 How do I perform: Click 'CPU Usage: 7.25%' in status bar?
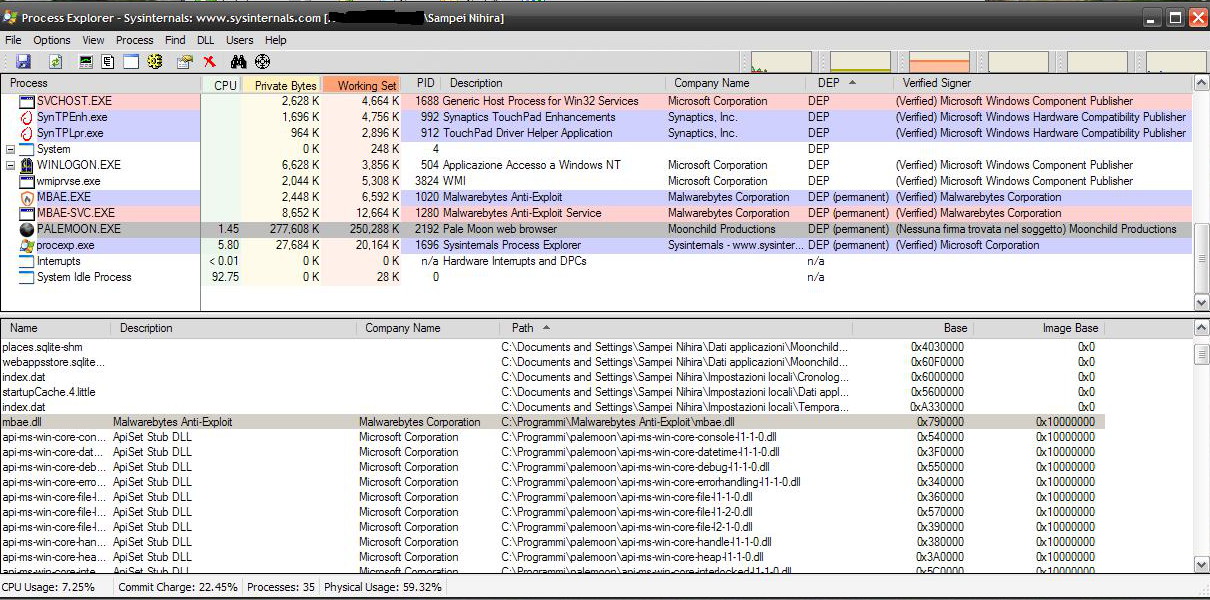[x=48, y=587]
